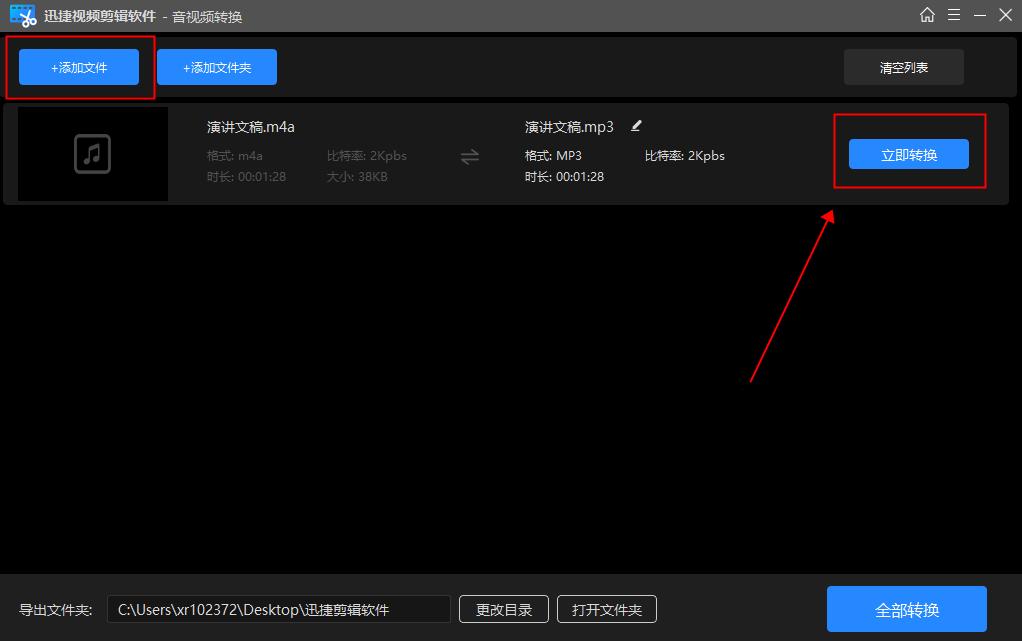1022x641 pixels.
Task: Click the output name 演讲文稿.mp3
Action: pos(568,126)
